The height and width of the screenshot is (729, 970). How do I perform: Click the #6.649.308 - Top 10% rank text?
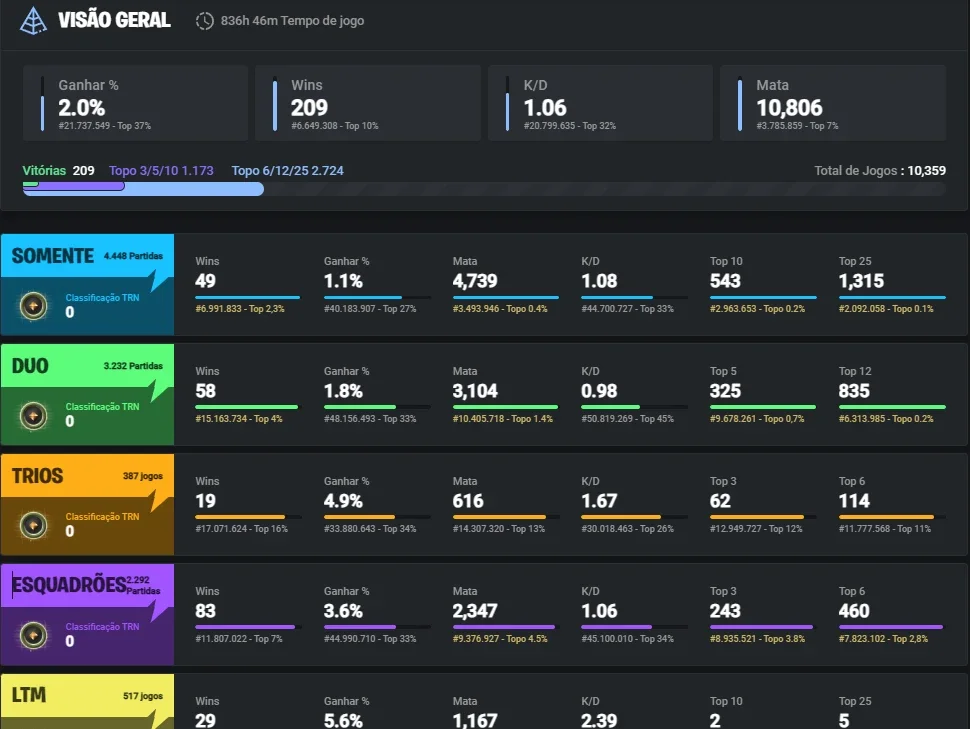[335, 126]
